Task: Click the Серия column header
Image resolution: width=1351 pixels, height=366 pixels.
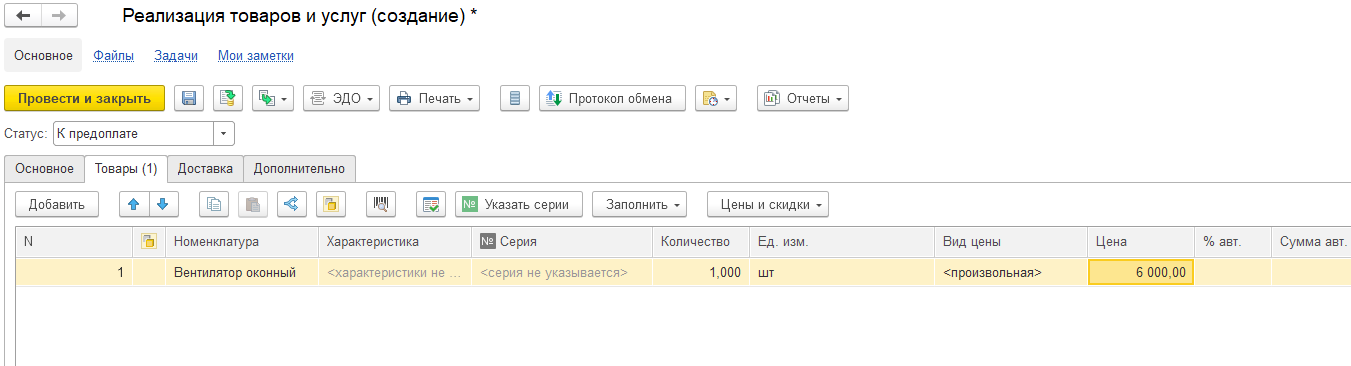Action: [562, 241]
